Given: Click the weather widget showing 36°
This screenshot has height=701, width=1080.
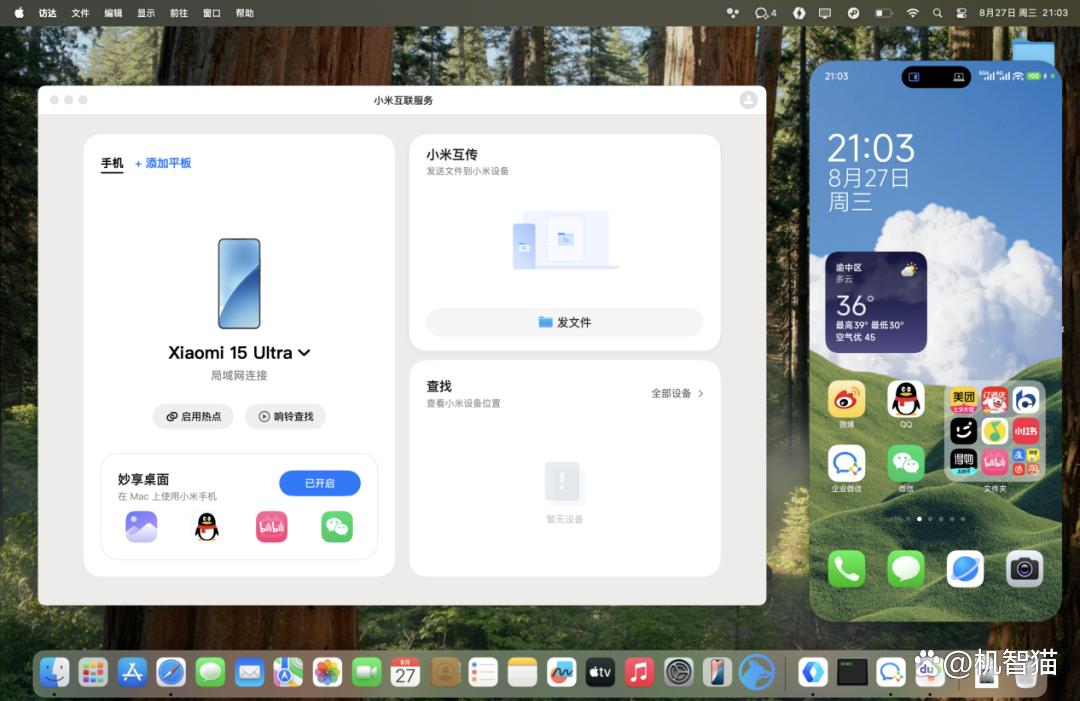Looking at the screenshot, I should (876, 302).
